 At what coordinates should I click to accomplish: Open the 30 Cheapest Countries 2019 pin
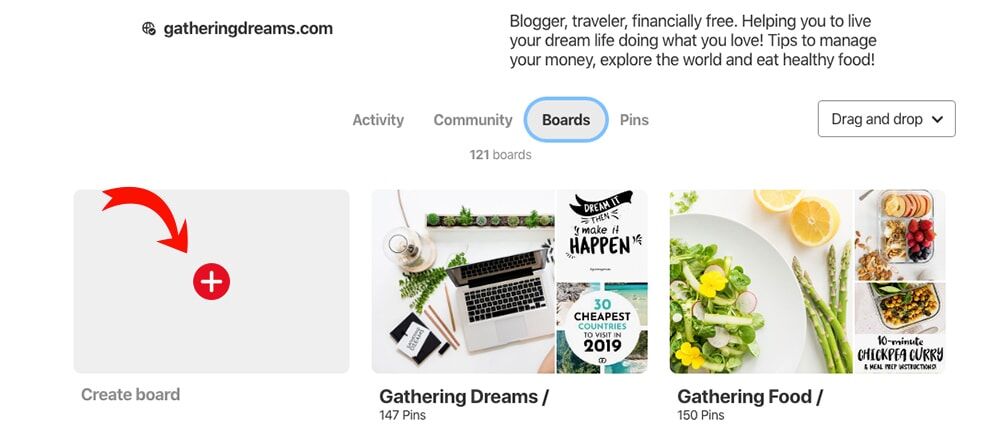pos(602,328)
